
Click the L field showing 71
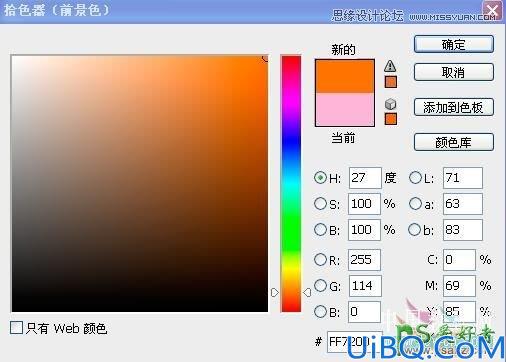(463, 178)
